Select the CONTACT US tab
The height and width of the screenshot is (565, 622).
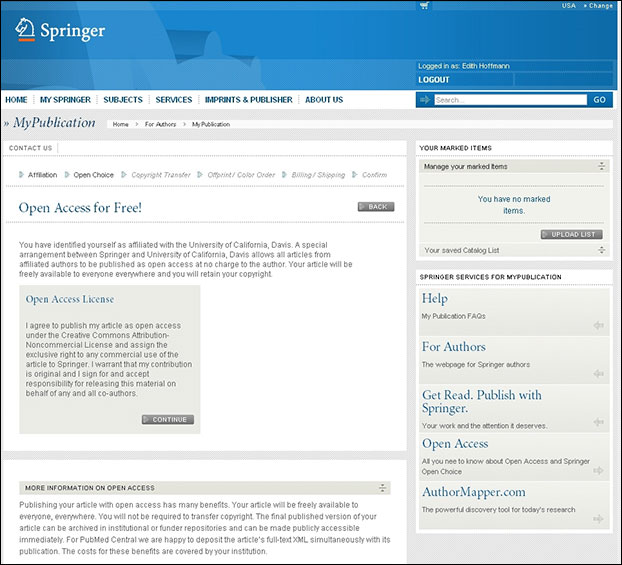click(x=31, y=148)
